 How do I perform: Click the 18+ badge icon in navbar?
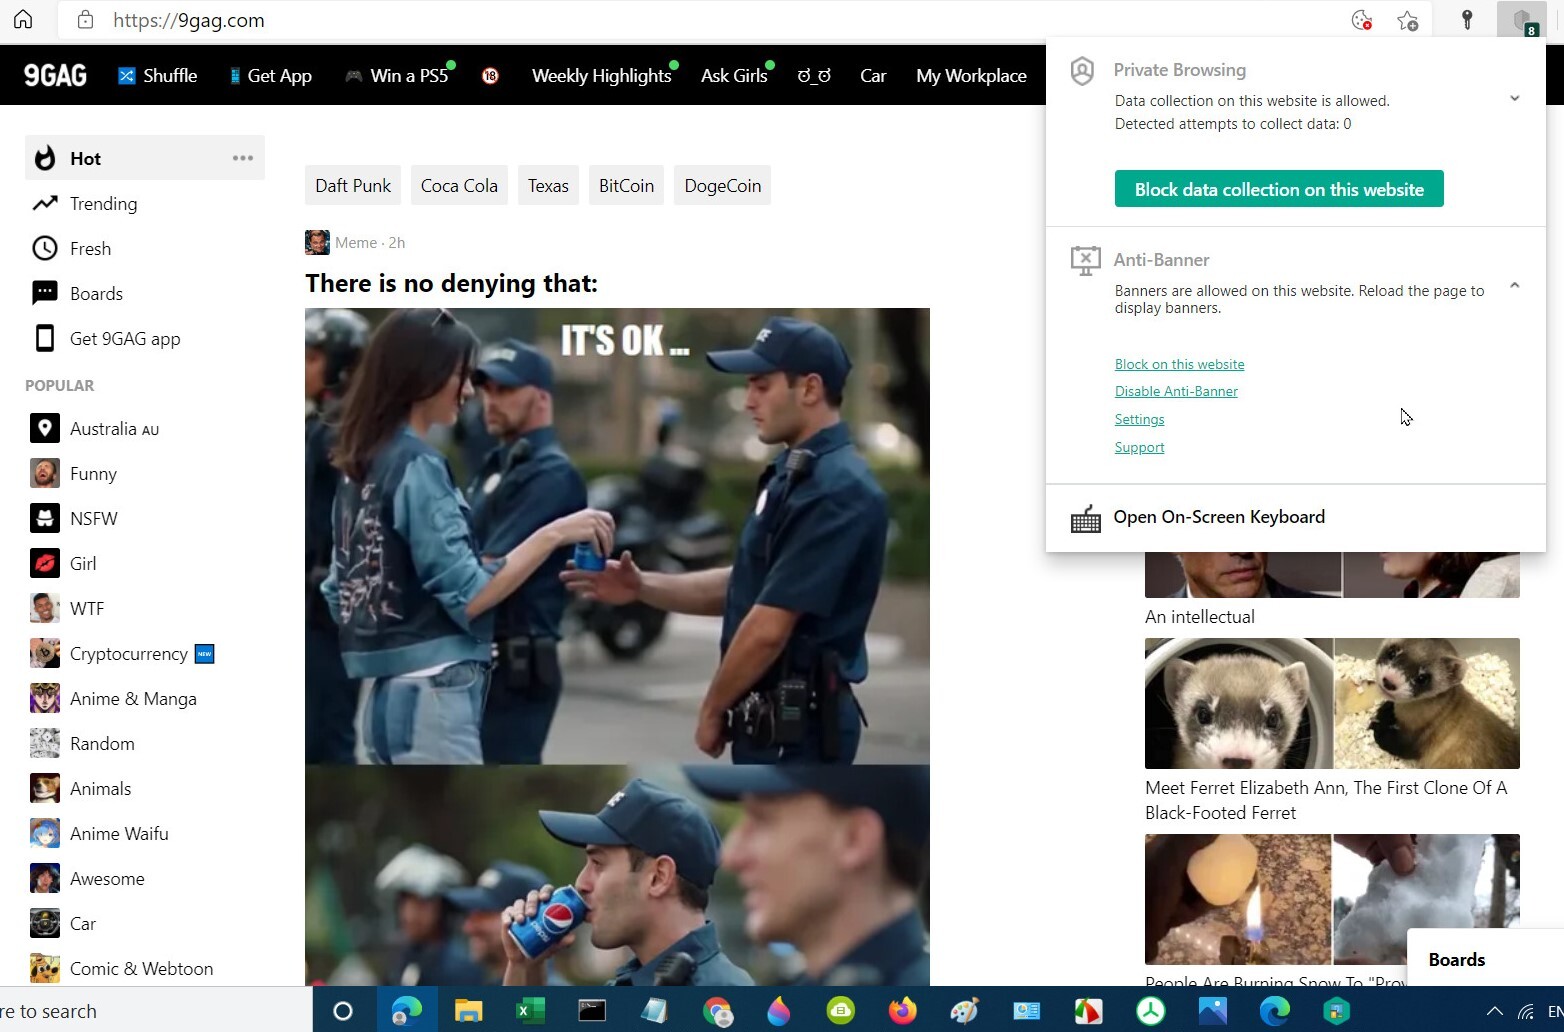point(490,76)
